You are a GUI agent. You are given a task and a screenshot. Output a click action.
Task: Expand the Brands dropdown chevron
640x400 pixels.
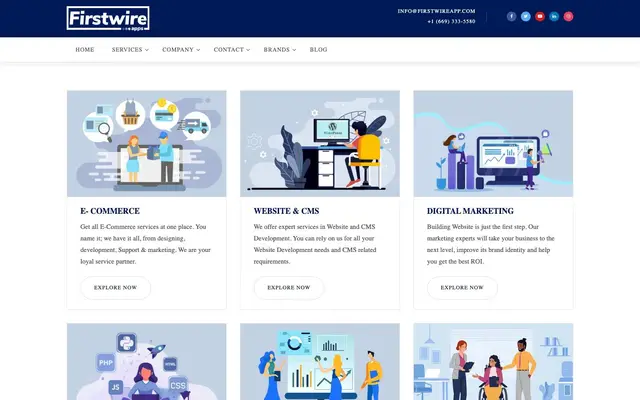point(294,50)
